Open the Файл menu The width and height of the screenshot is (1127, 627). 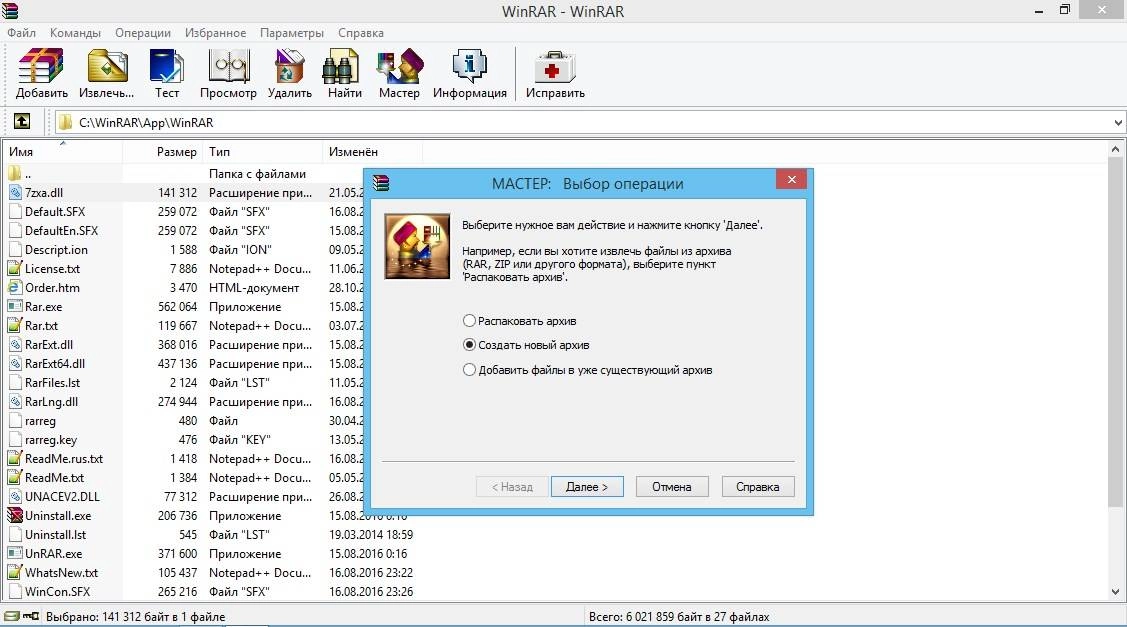(x=22, y=33)
